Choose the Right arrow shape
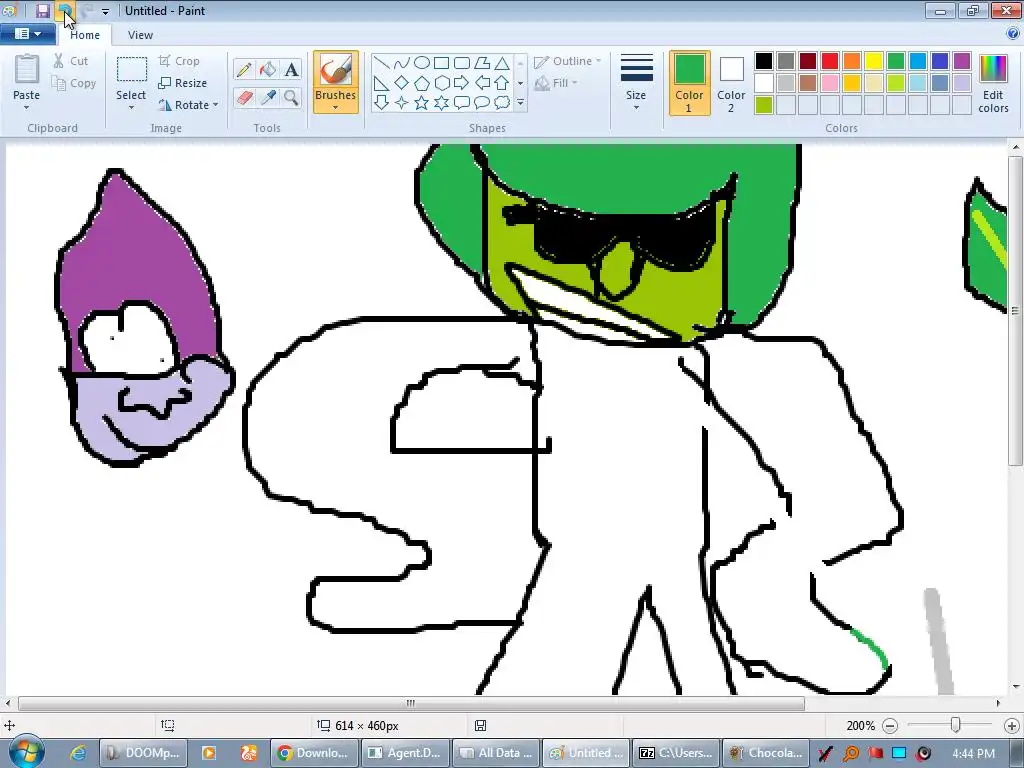 pos(462,83)
